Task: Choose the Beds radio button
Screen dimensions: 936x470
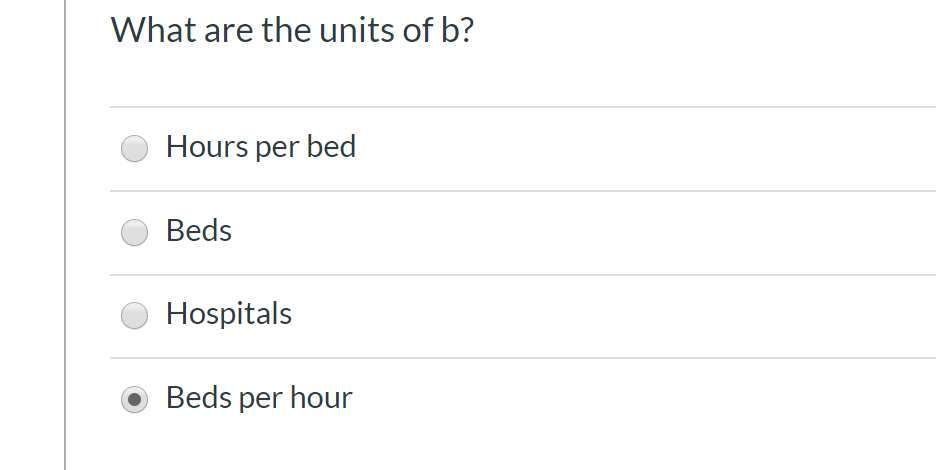Action: (134, 233)
